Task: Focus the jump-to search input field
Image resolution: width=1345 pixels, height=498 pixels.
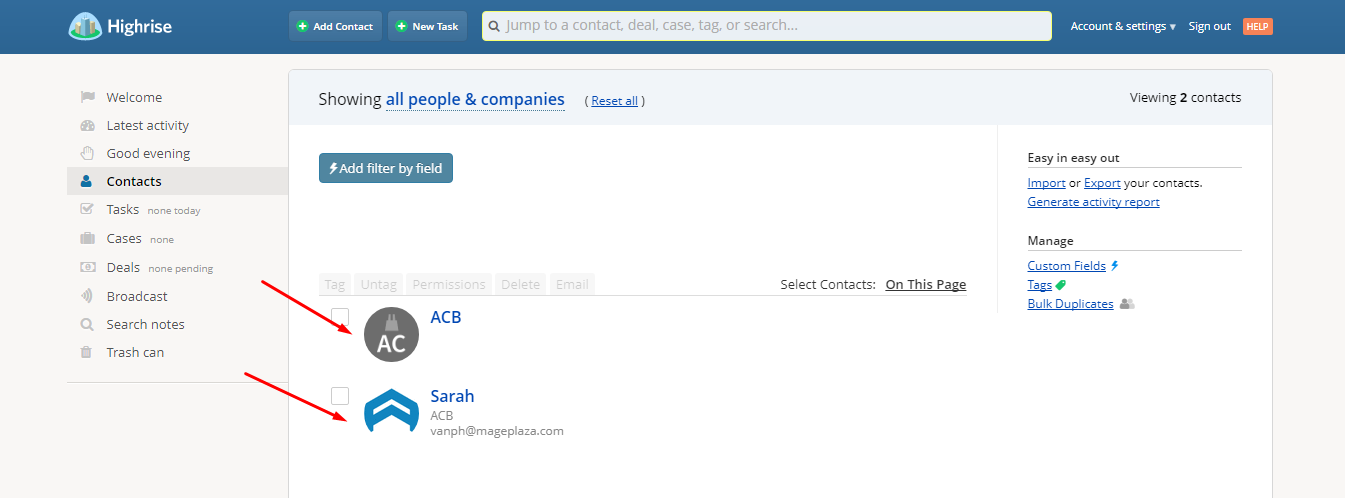Action: (x=767, y=26)
